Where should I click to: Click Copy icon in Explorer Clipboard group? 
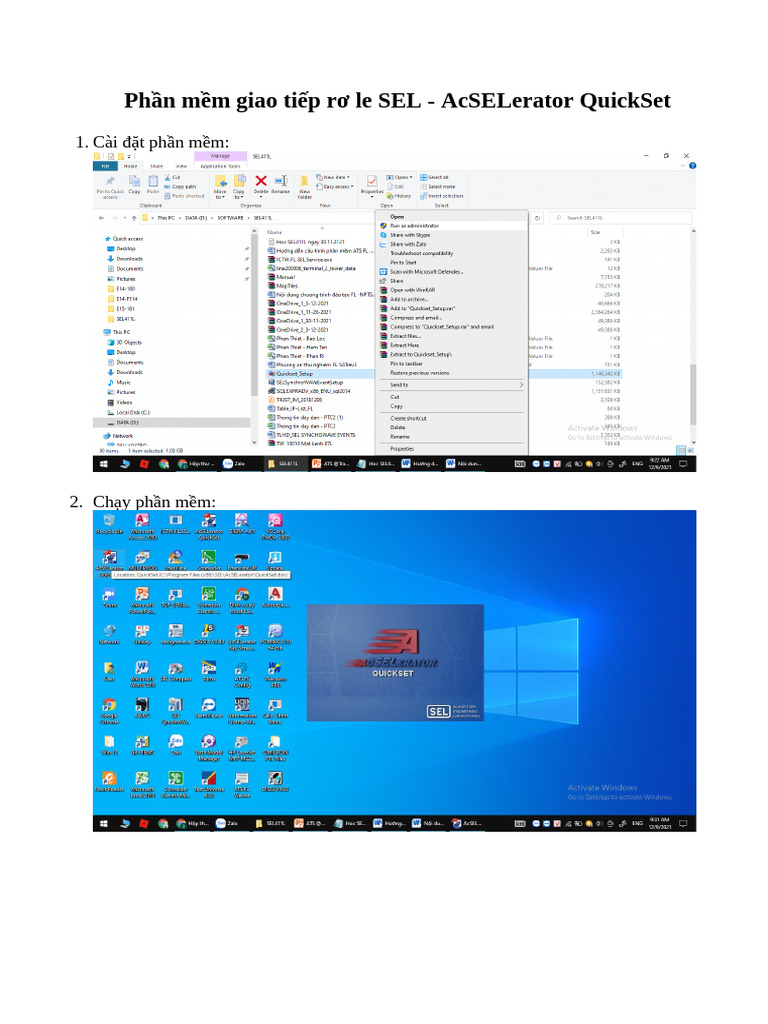point(134,184)
